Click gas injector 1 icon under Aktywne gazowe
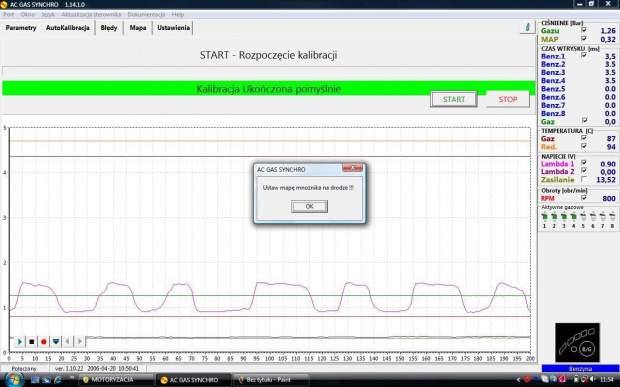The image size is (620, 387). point(544,217)
